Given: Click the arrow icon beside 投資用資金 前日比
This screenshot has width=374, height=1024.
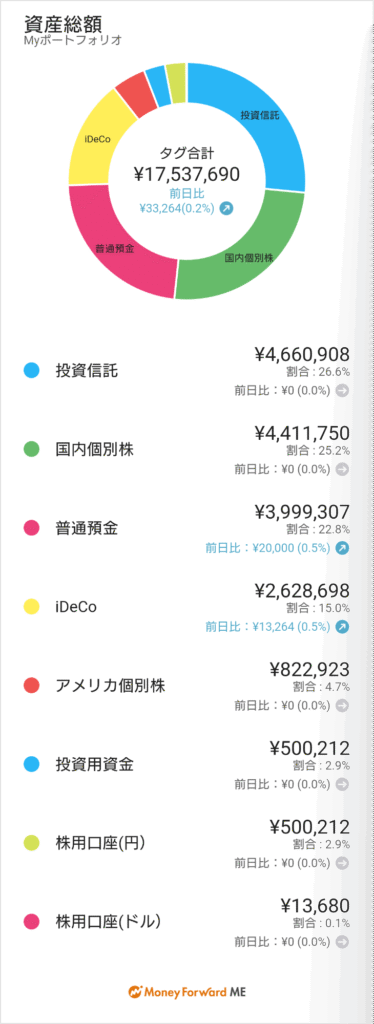Looking at the screenshot, I should click(x=342, y=784).
